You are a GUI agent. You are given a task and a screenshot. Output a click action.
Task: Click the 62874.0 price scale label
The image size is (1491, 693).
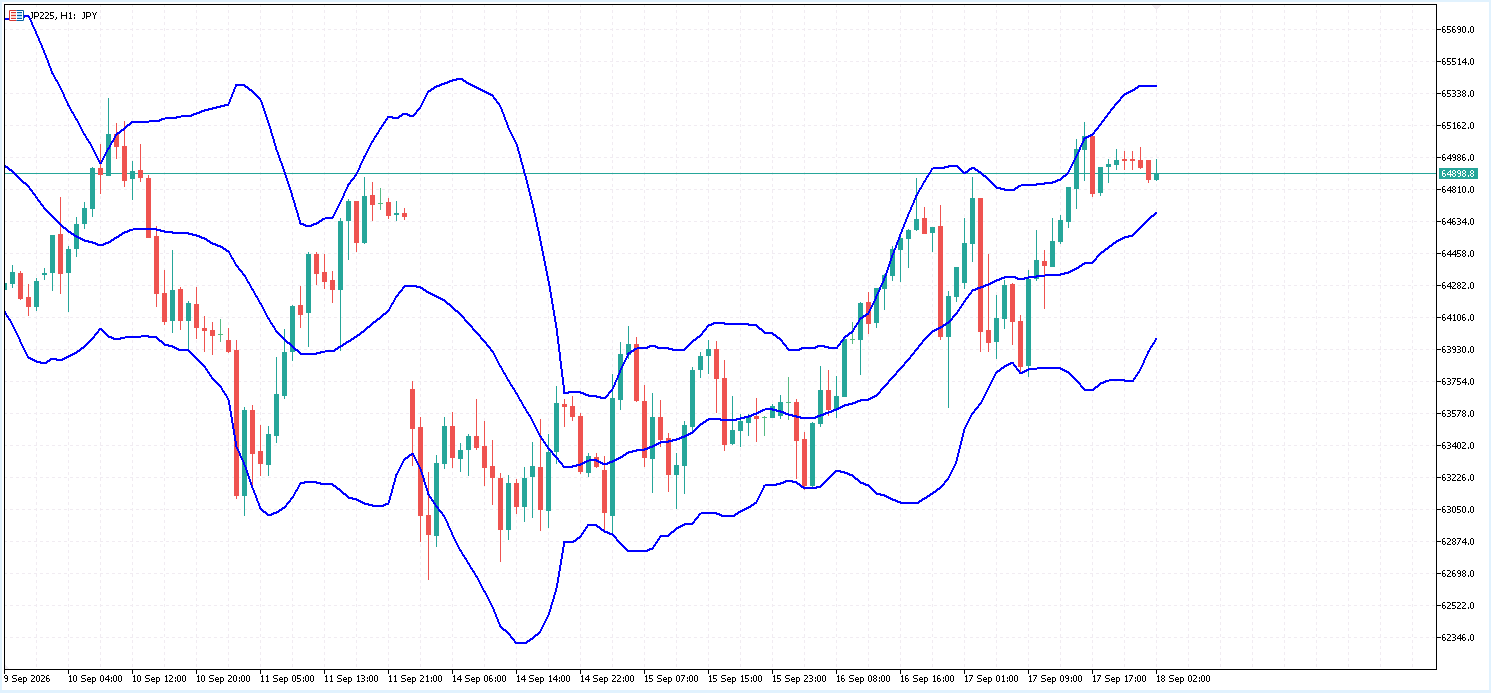pos(1459,542)
